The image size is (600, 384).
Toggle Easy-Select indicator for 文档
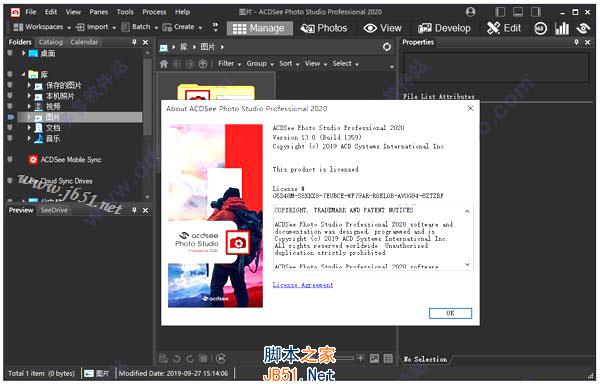pos(10,128)
